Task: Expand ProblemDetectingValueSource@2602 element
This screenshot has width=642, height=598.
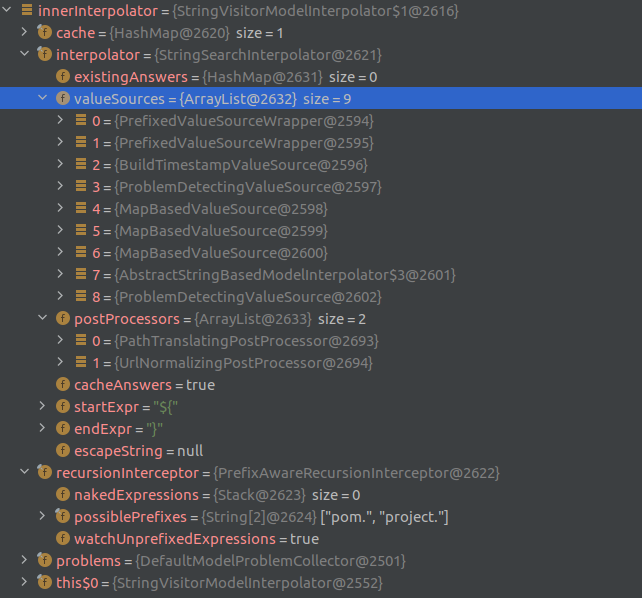Action: coord(60,296)
